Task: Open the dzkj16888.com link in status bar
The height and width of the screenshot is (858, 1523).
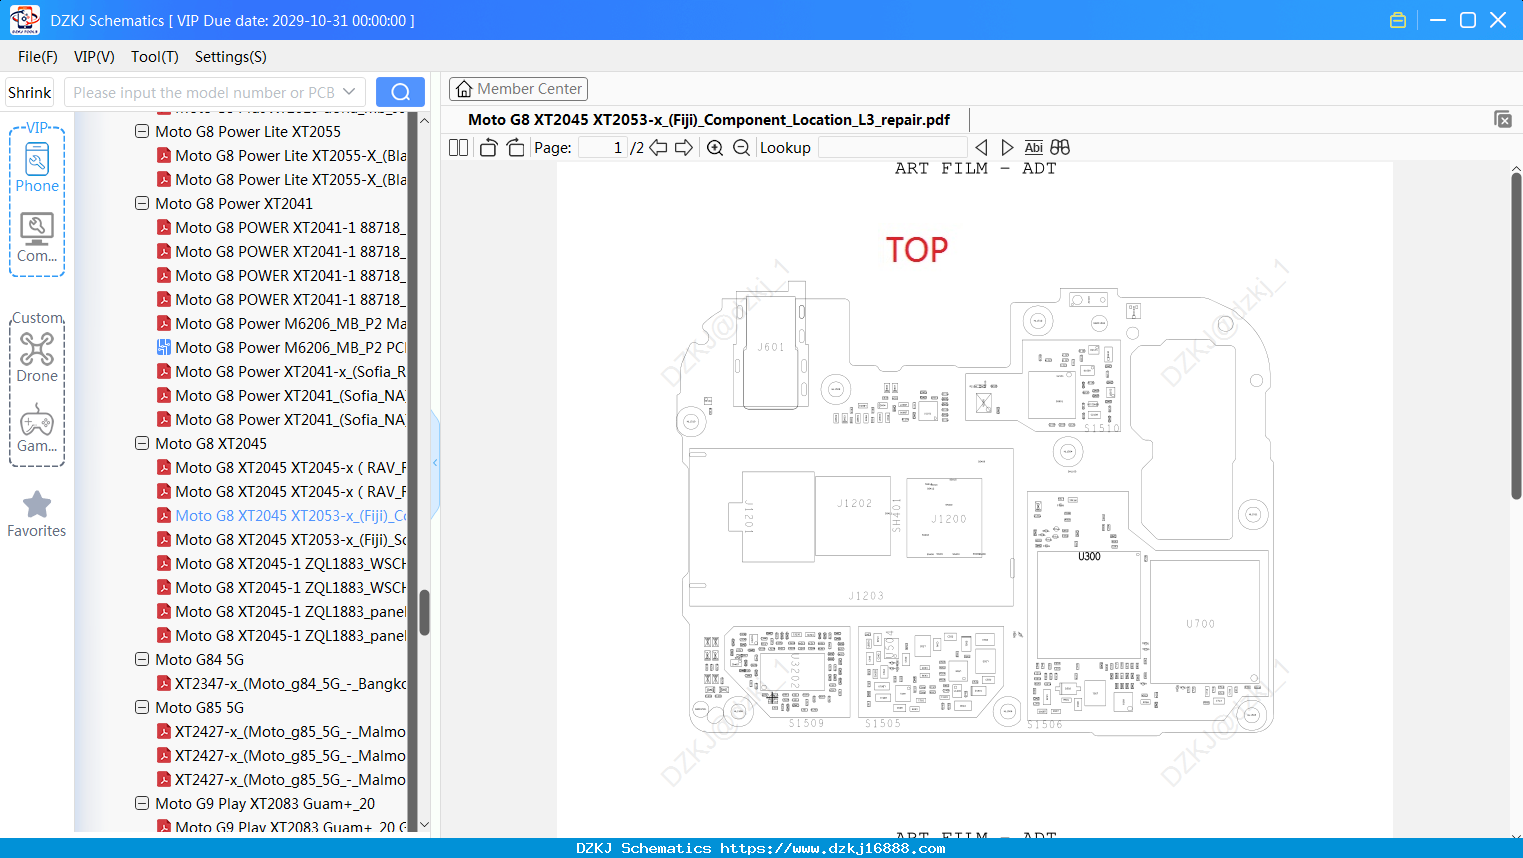Action: 832,848
